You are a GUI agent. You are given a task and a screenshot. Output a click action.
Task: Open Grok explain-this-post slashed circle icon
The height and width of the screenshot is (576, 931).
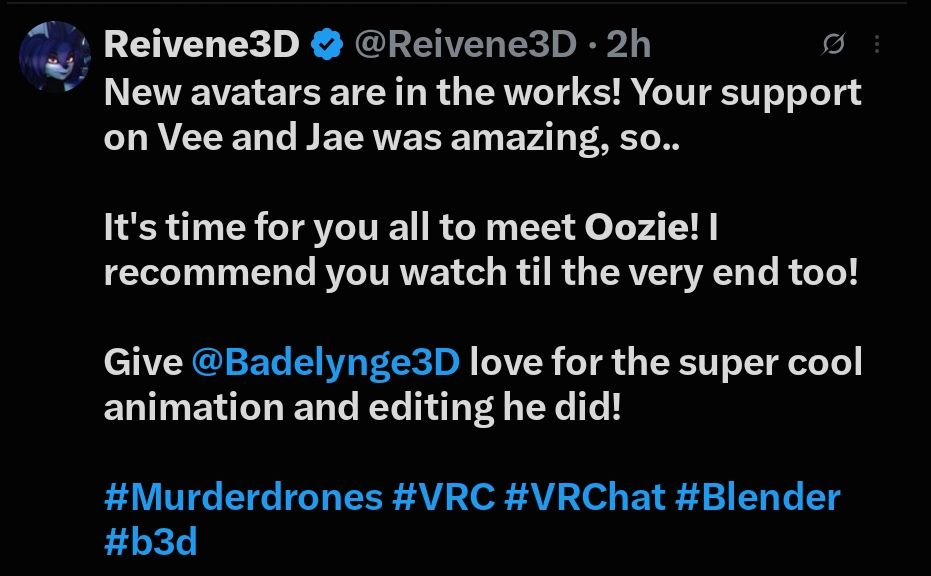click(833, 44)
